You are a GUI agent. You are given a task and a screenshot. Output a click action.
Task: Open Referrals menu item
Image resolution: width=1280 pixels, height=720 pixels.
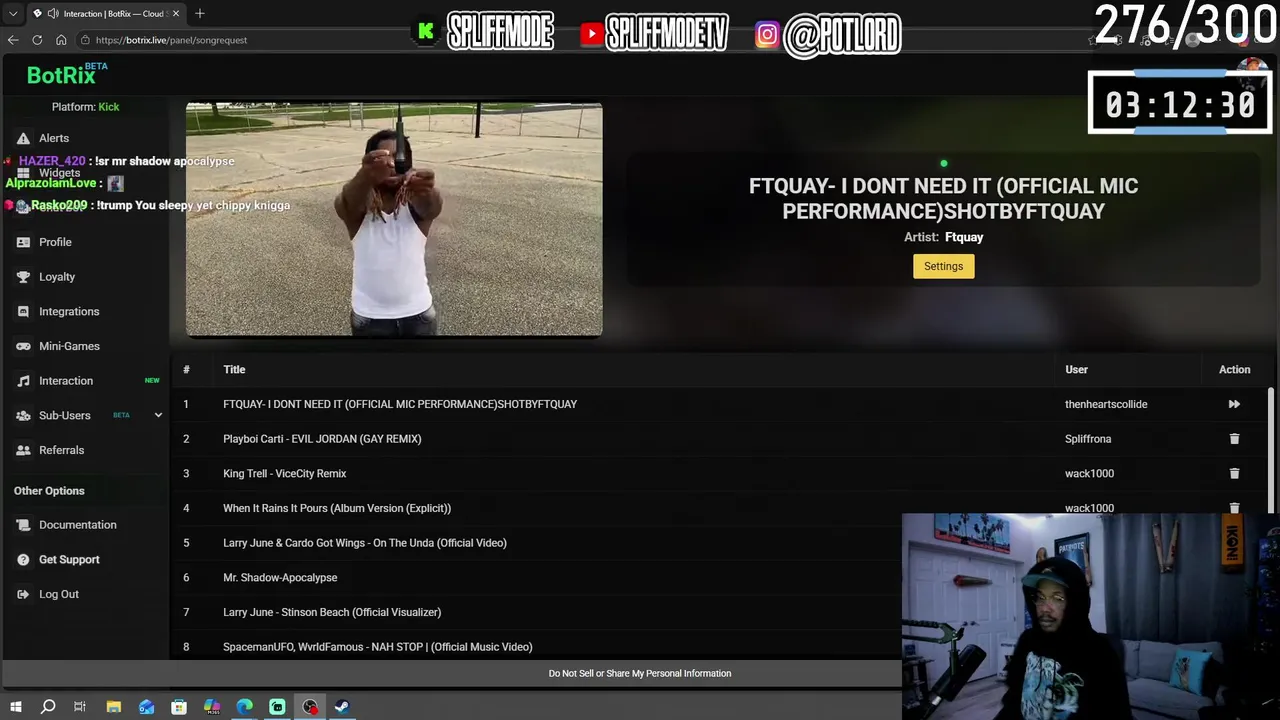(x=61, y=450)
